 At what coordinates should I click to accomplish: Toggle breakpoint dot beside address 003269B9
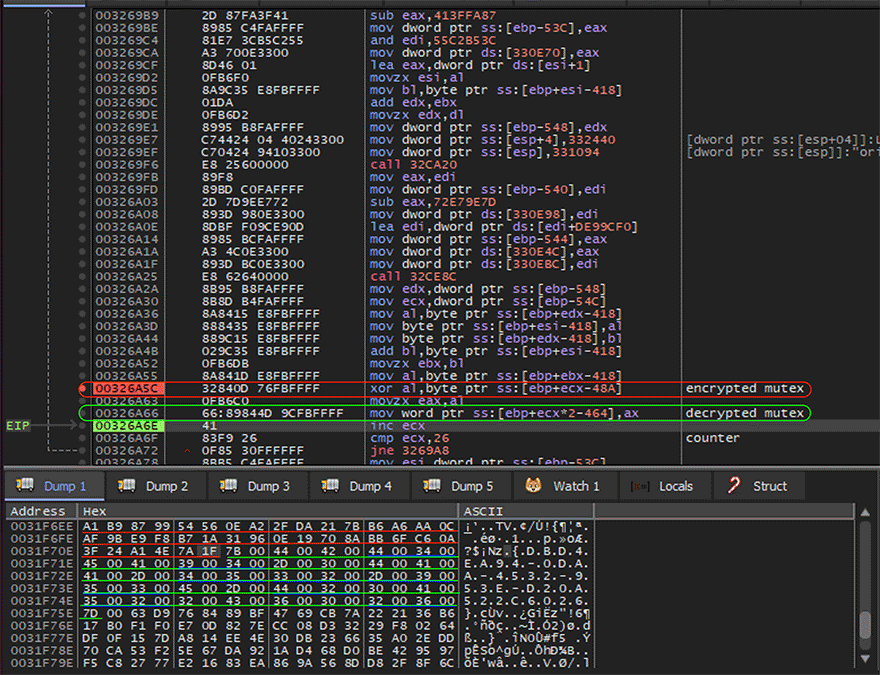point(82,15)
